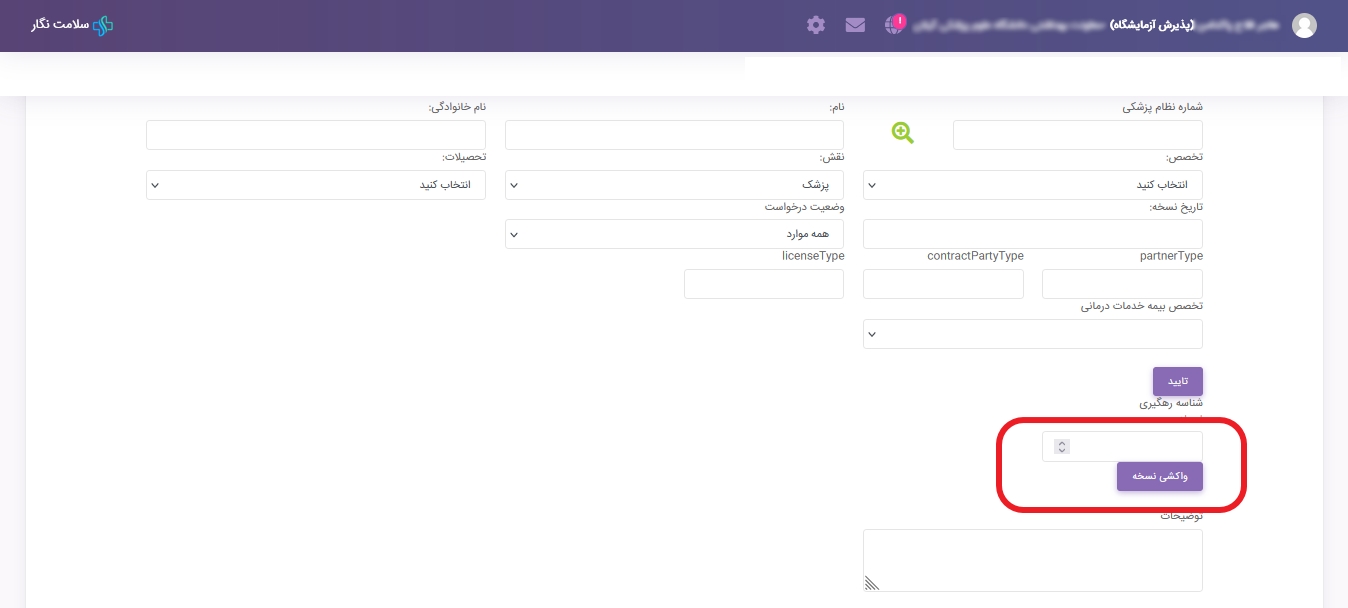Expand the تحصیلات dropdown
Image resolution: width=1348 pixels, height=608 pixels.
pos(315,185)
